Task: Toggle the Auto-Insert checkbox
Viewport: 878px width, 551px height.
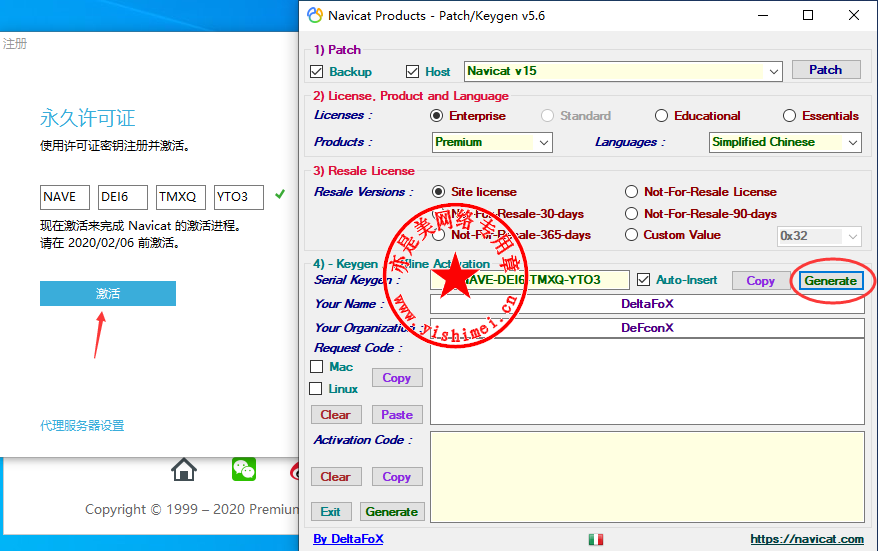Action: 643,279
